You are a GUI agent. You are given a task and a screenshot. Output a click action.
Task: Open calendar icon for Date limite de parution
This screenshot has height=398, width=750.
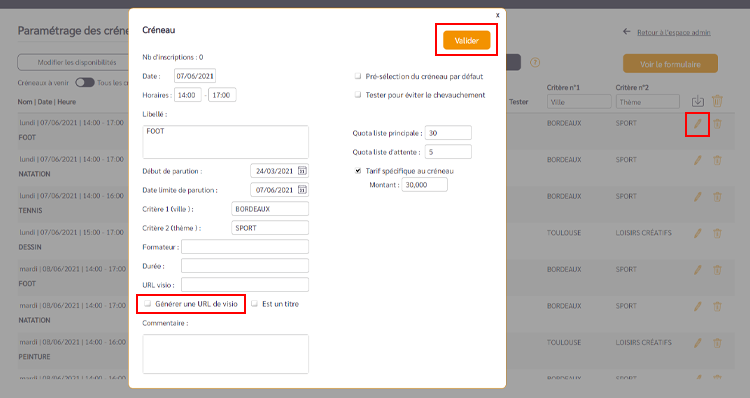tap(302, 190)
